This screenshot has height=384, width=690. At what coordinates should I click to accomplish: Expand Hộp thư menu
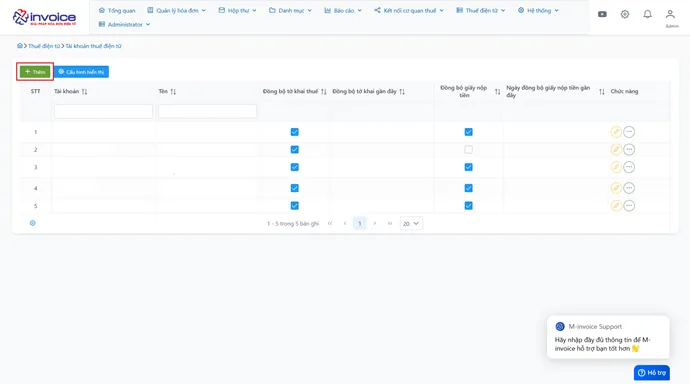tap(238, 10)
